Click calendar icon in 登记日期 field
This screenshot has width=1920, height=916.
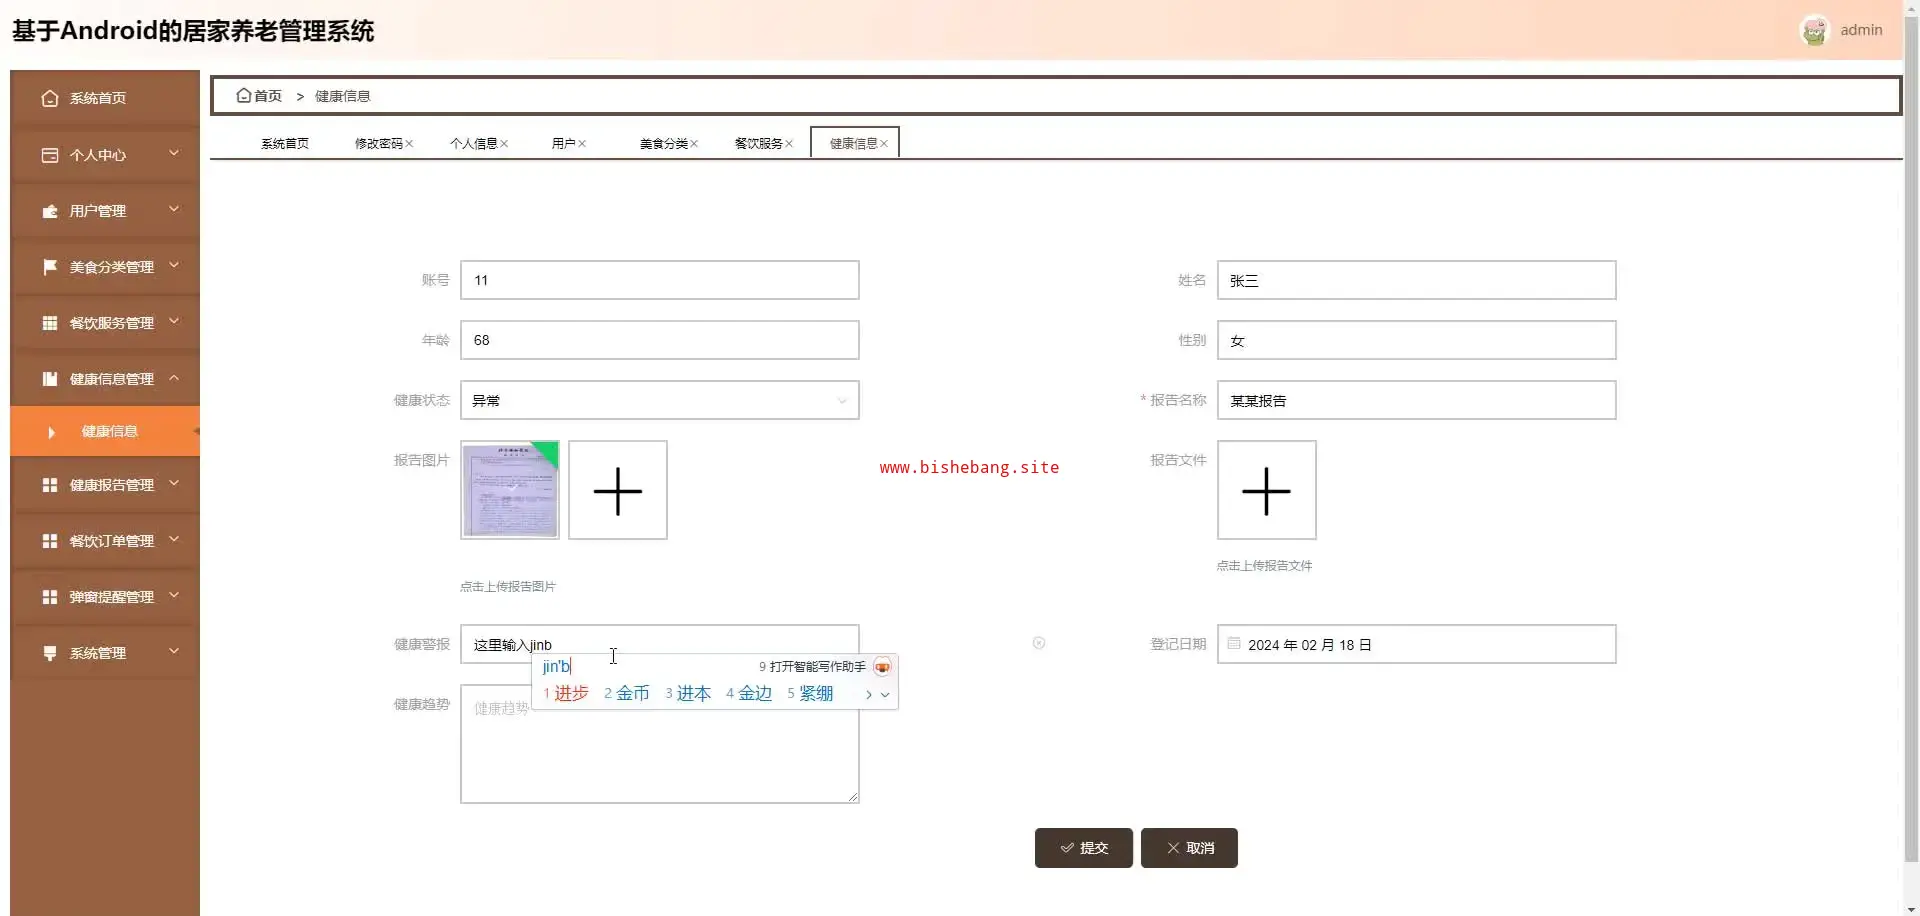click(1234, 644)
